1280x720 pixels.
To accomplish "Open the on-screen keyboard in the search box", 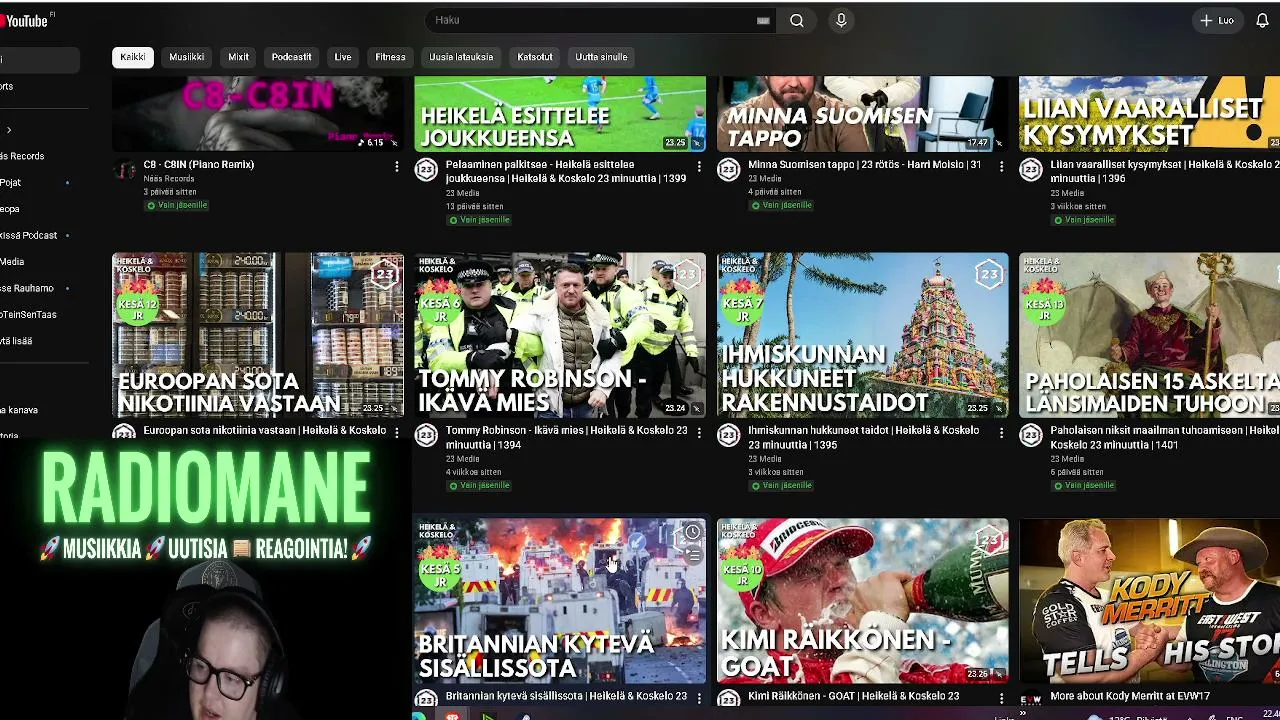I will 763,20.
